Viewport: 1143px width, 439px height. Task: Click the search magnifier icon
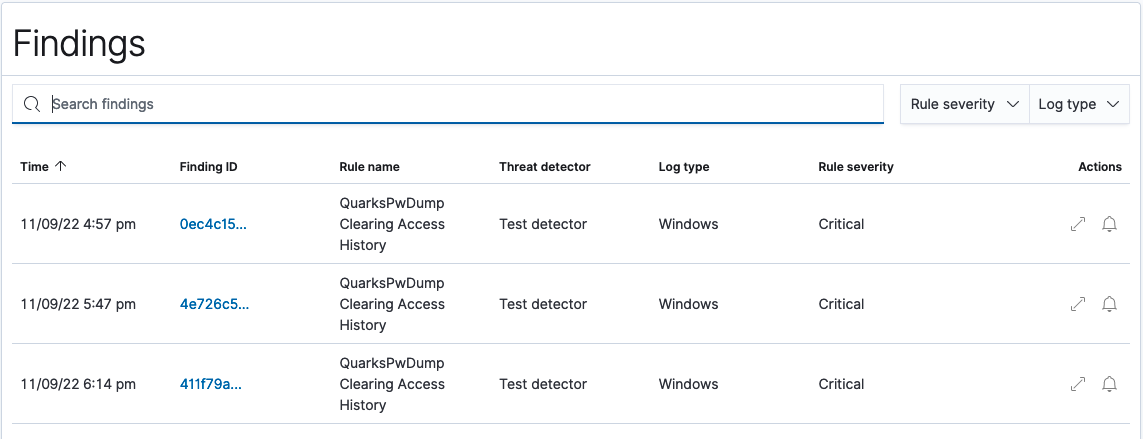(32, 104)
